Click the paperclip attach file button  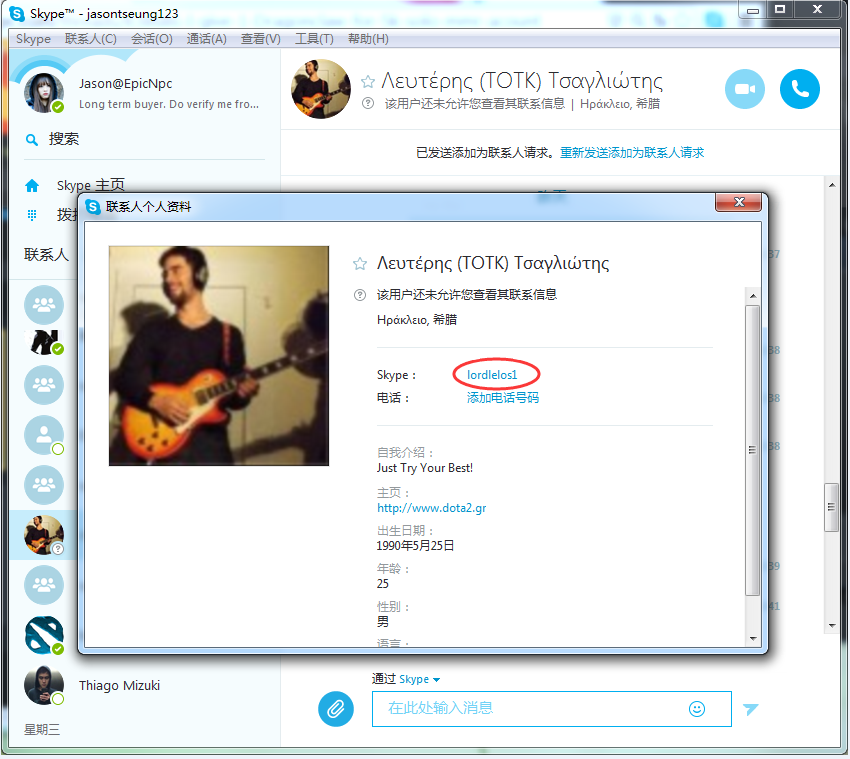pyautogui.click(x=336, y=709)
